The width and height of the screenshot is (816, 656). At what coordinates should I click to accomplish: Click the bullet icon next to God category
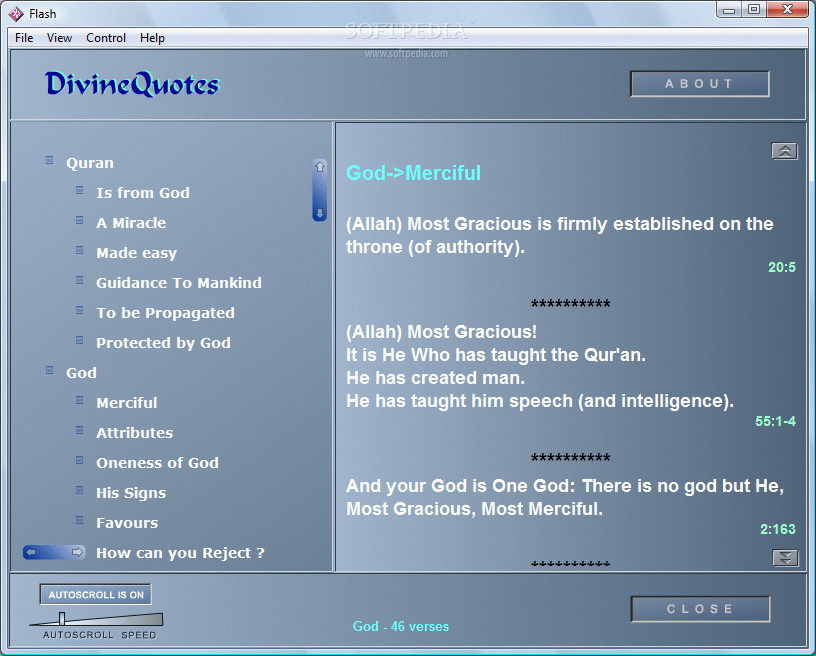pyautogui.click(x=49, y=370)
